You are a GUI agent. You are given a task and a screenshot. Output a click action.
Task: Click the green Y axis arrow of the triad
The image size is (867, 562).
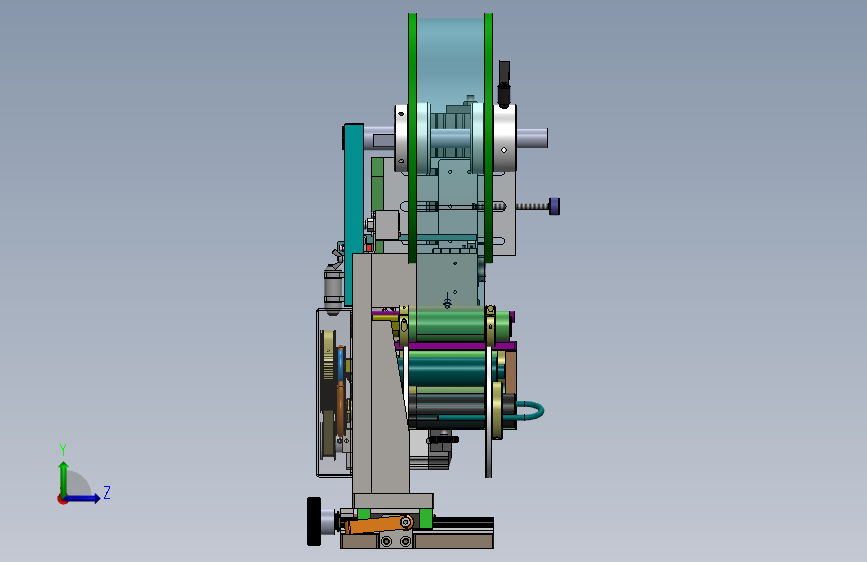pyautogui.click(x=64, y=477)
